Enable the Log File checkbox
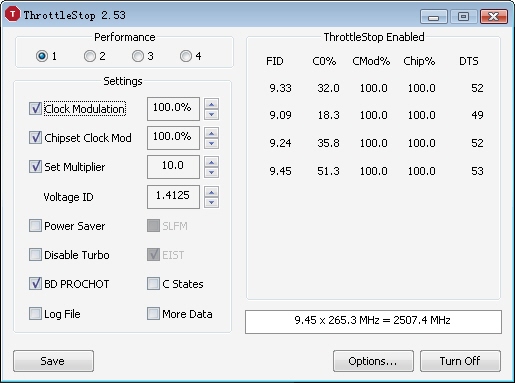Image resolution: width=515 pixels, height=383 pixels. click(35, 314)
